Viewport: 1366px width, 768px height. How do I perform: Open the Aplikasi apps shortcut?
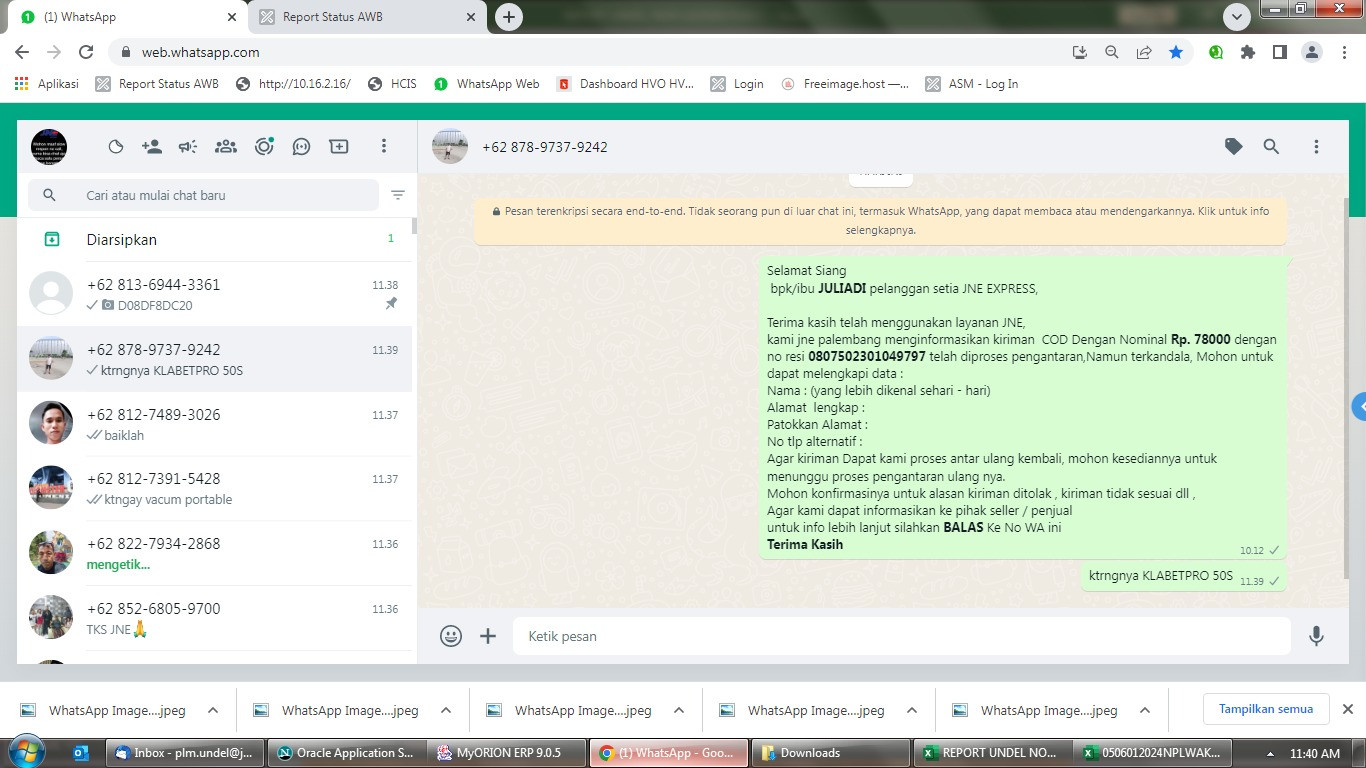tap(46, 84)
